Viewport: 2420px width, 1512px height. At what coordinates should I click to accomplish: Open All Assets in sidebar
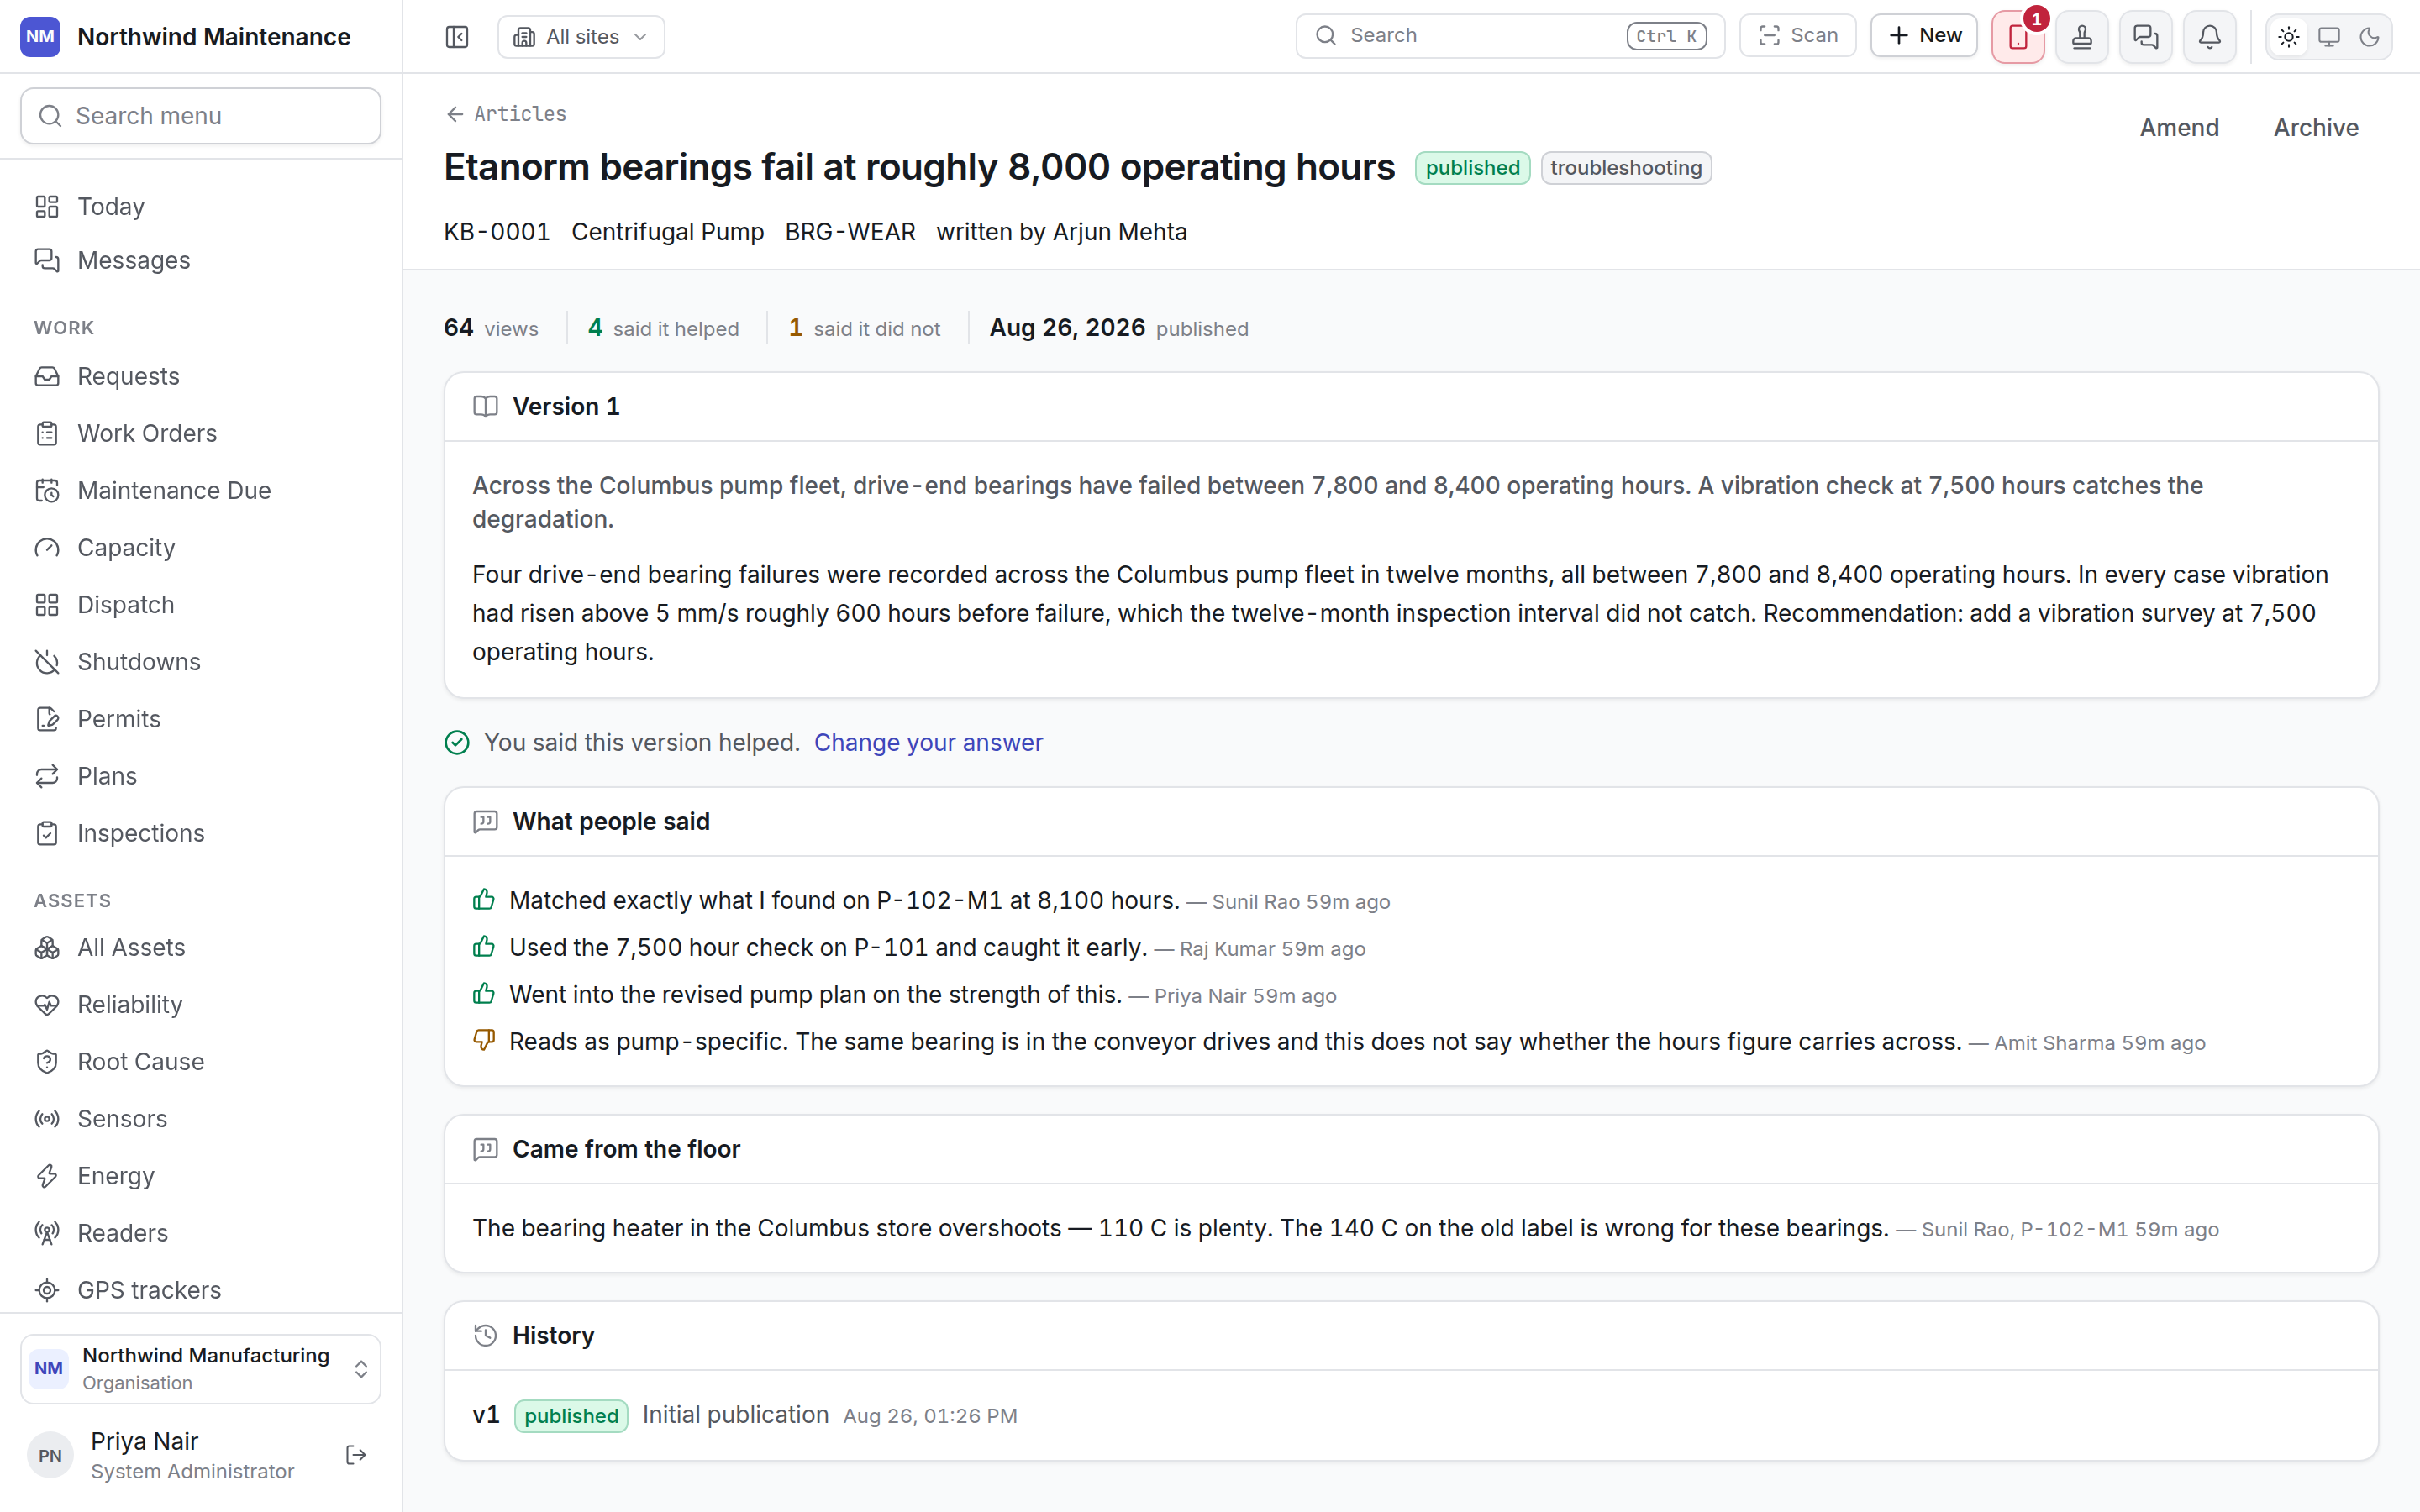pos(201,947)
